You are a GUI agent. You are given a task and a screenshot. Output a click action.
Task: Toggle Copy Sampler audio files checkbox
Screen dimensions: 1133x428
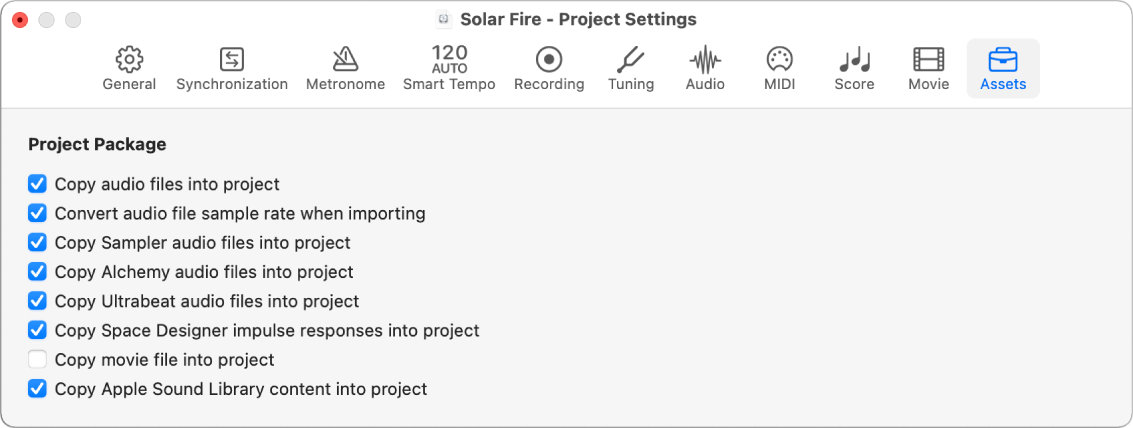pos(38,242)
